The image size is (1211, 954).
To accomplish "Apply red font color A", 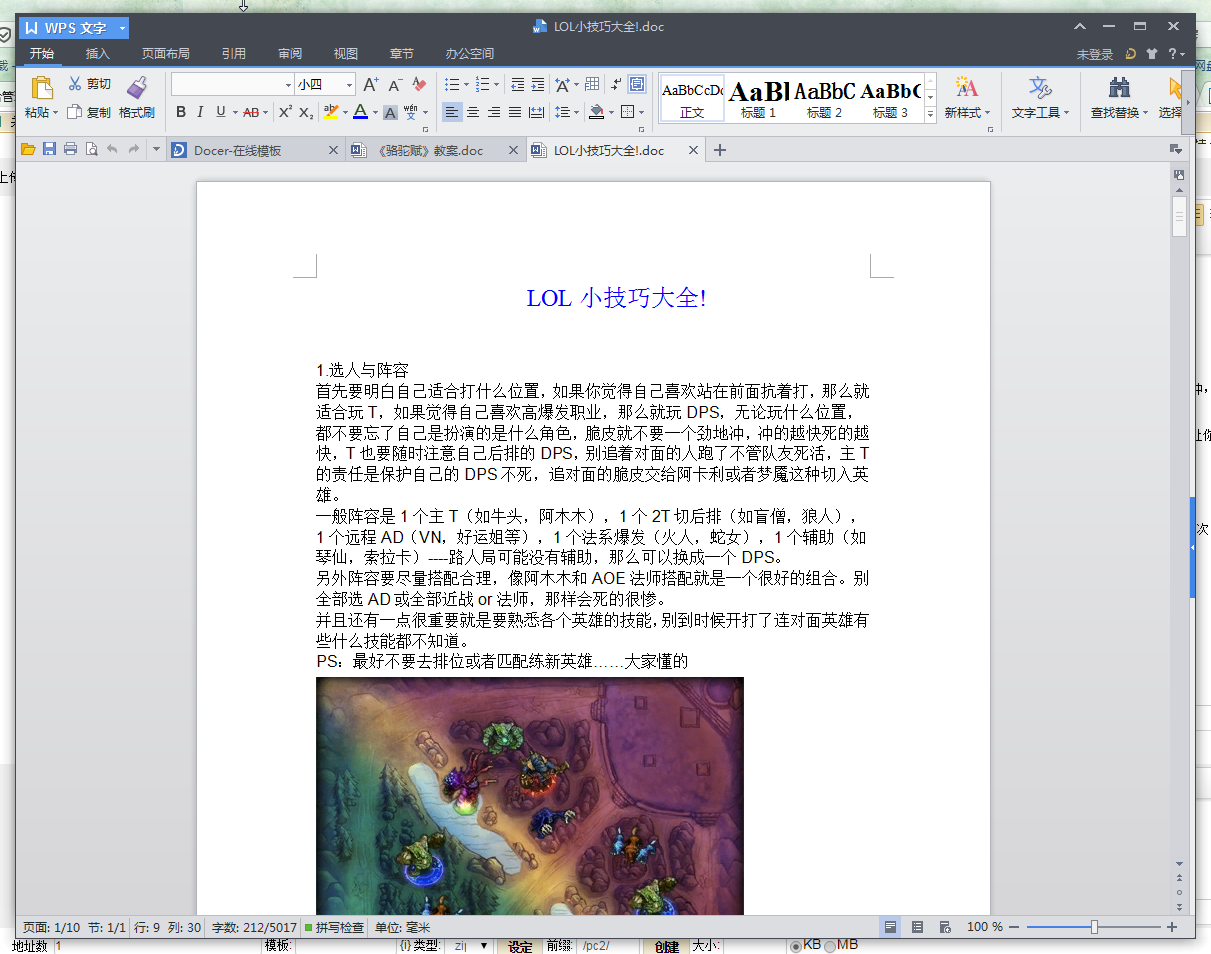I will (x=360, y=112).
